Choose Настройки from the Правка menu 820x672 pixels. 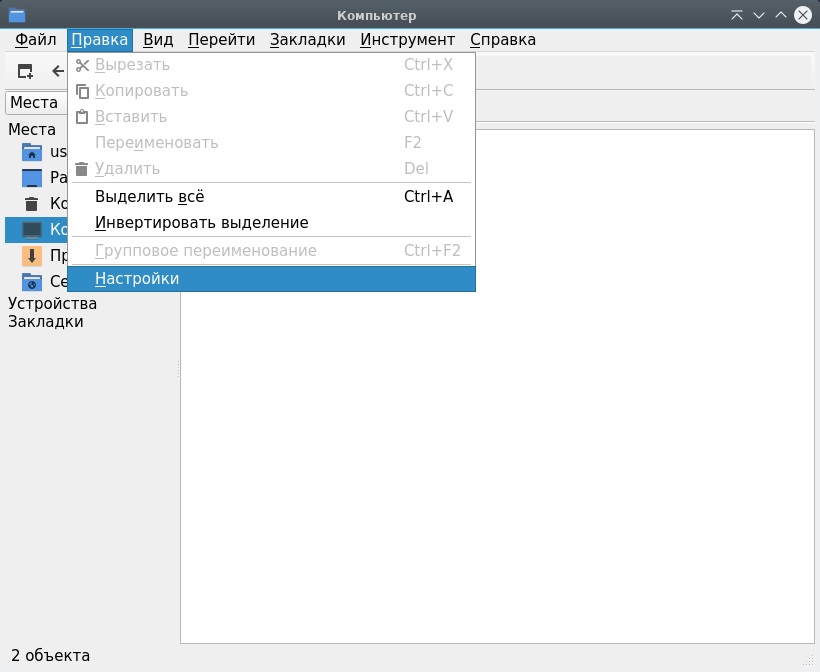[x=137, y=279]
